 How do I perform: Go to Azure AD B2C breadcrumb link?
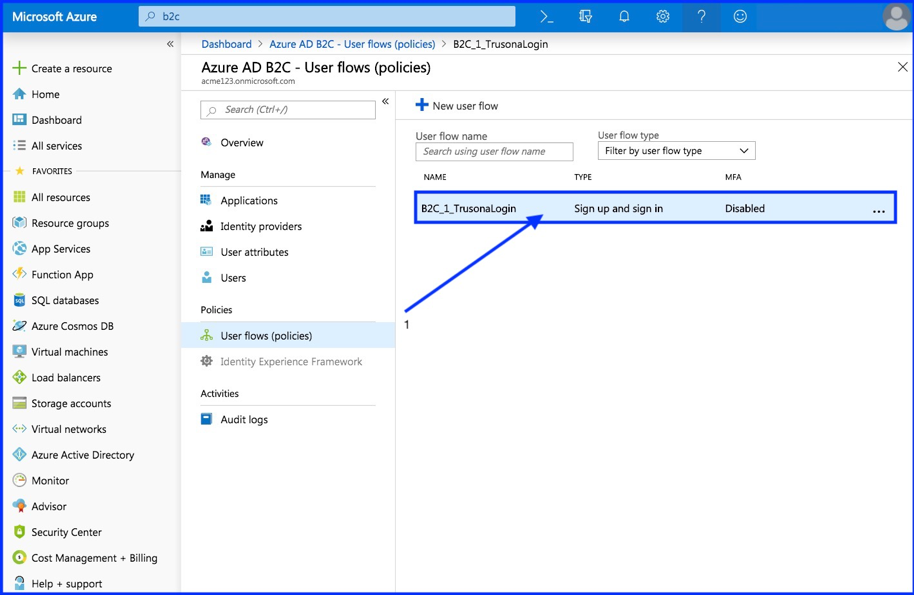(x=352, y=44)
